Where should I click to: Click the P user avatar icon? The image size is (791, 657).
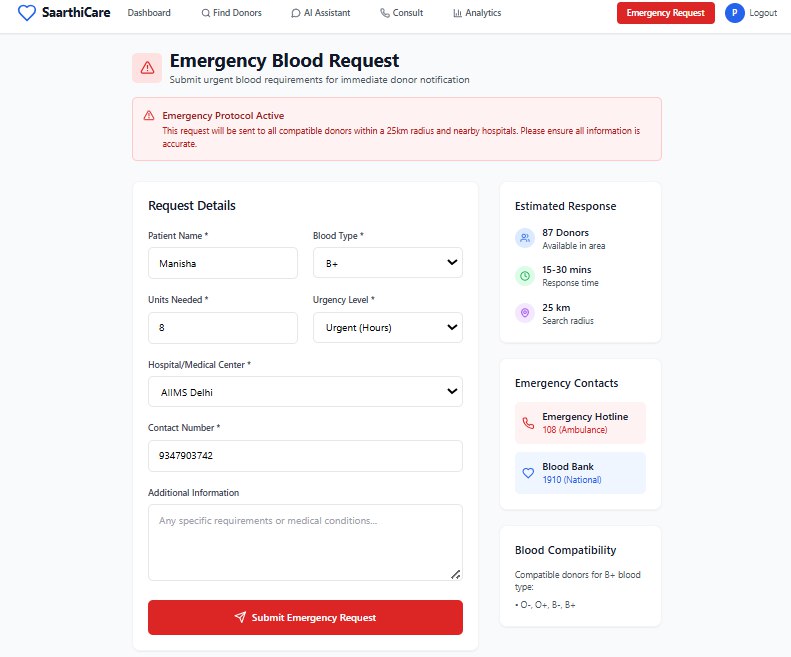point(734,13)
